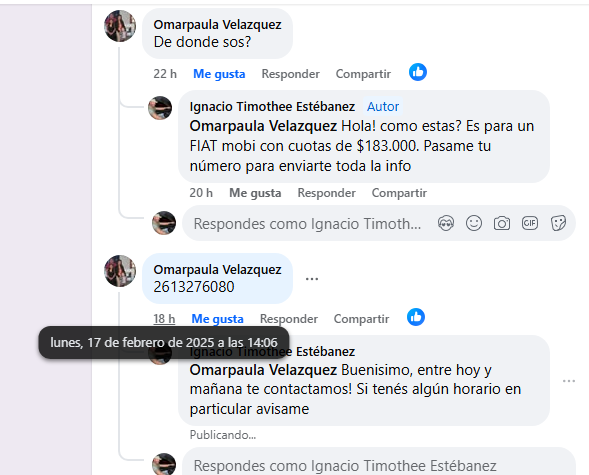589x475 pixels.
Task: Open options menu next to 2613276080 comment
Action: pos(312,279)
